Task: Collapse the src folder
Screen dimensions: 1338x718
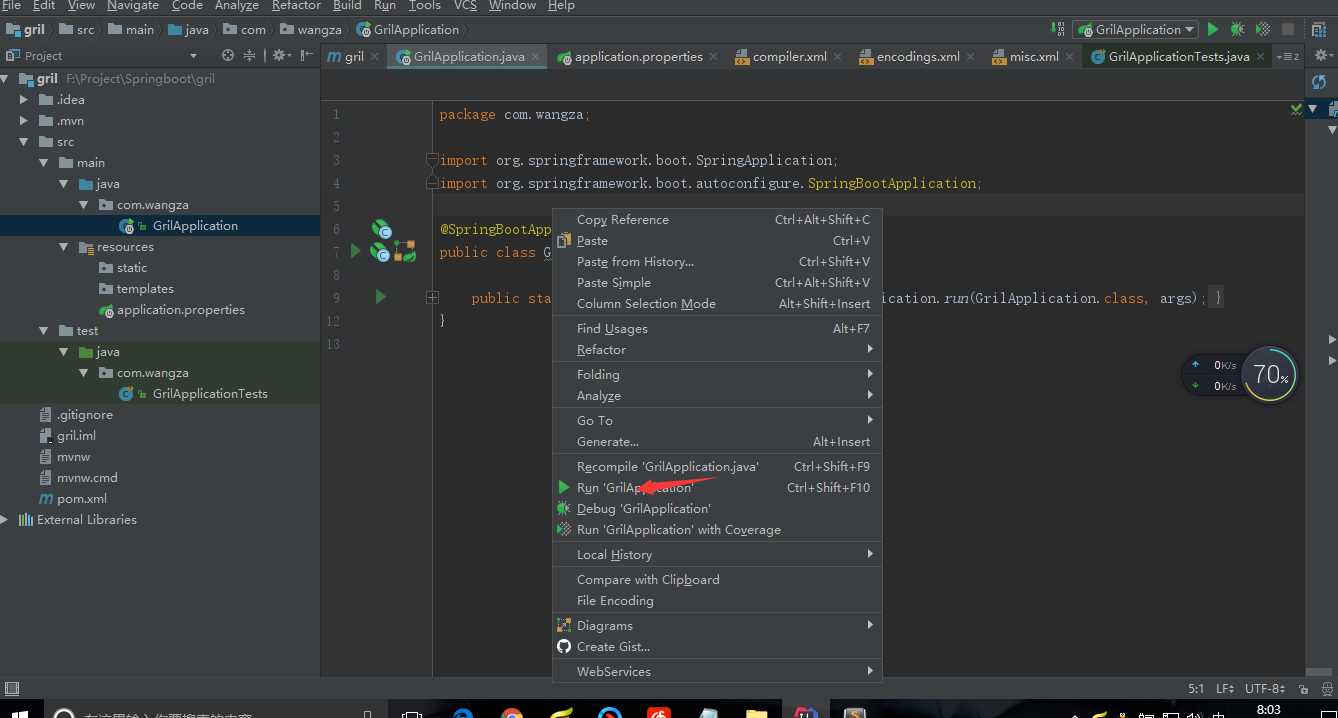Action: pyautogui.click(x=25, y=141)
